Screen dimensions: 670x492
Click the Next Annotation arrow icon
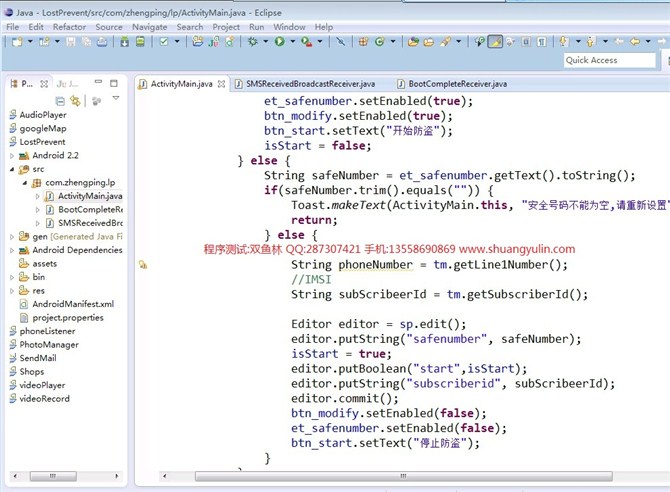click(564, 41)
